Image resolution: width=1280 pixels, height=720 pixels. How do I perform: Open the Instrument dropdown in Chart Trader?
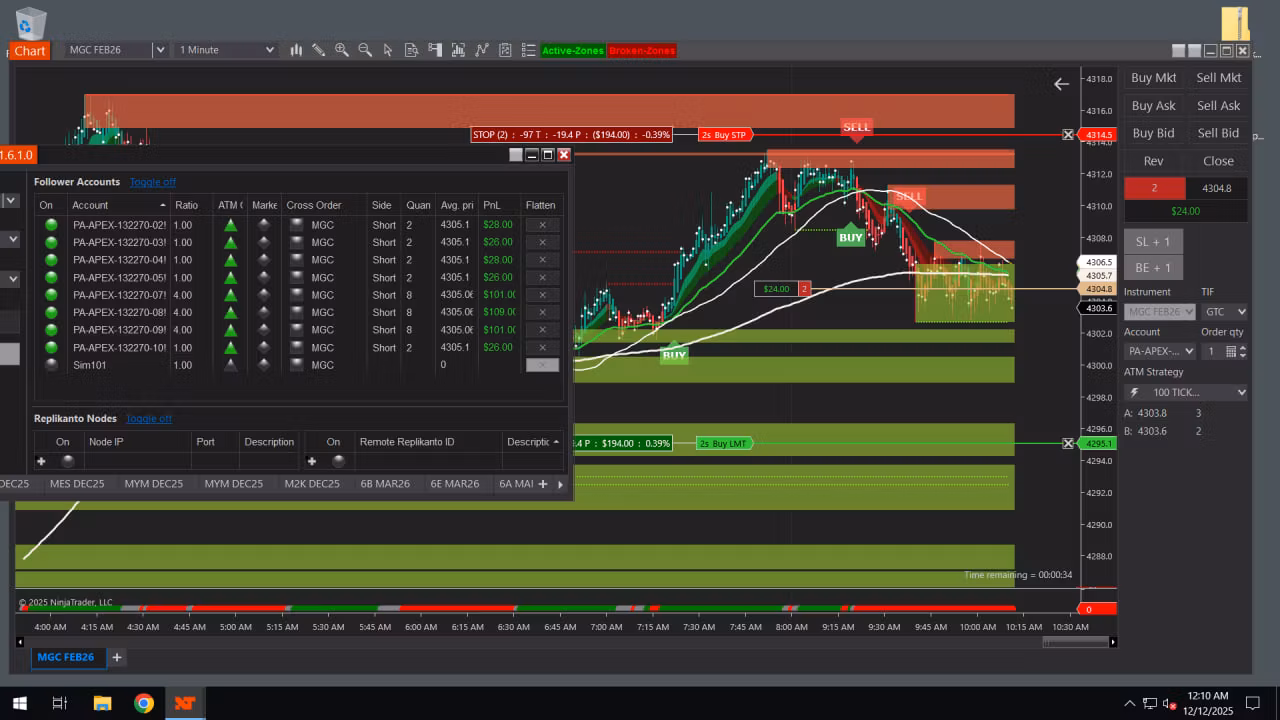(1159, 312)
